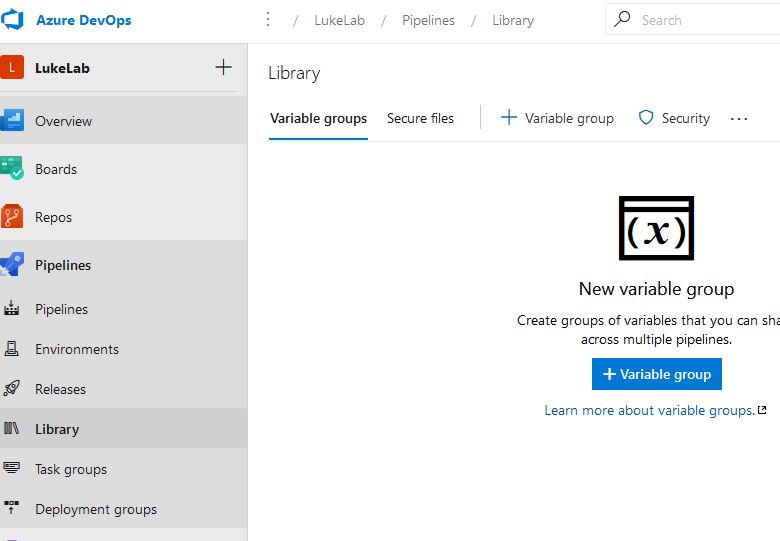Click the Deployment groups icon
Viewport: 780px width, 541px height.
(x=11, y=508)
